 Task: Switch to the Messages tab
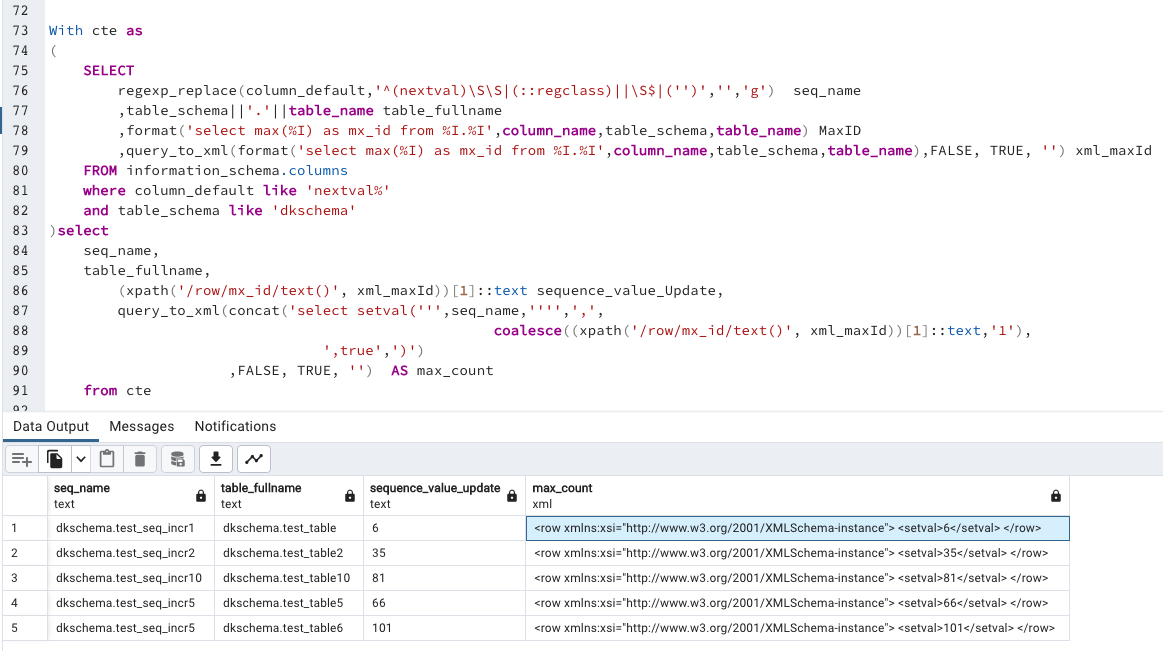(x=141, y=426)
